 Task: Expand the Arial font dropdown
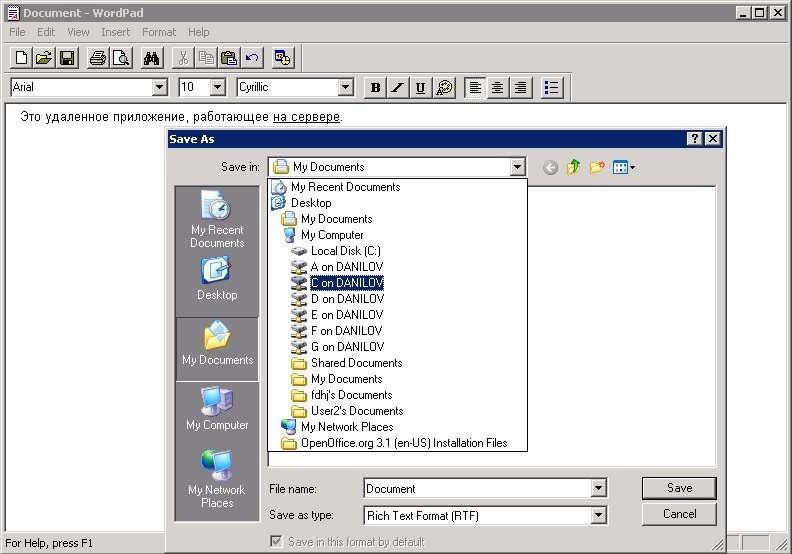[160, 87]
